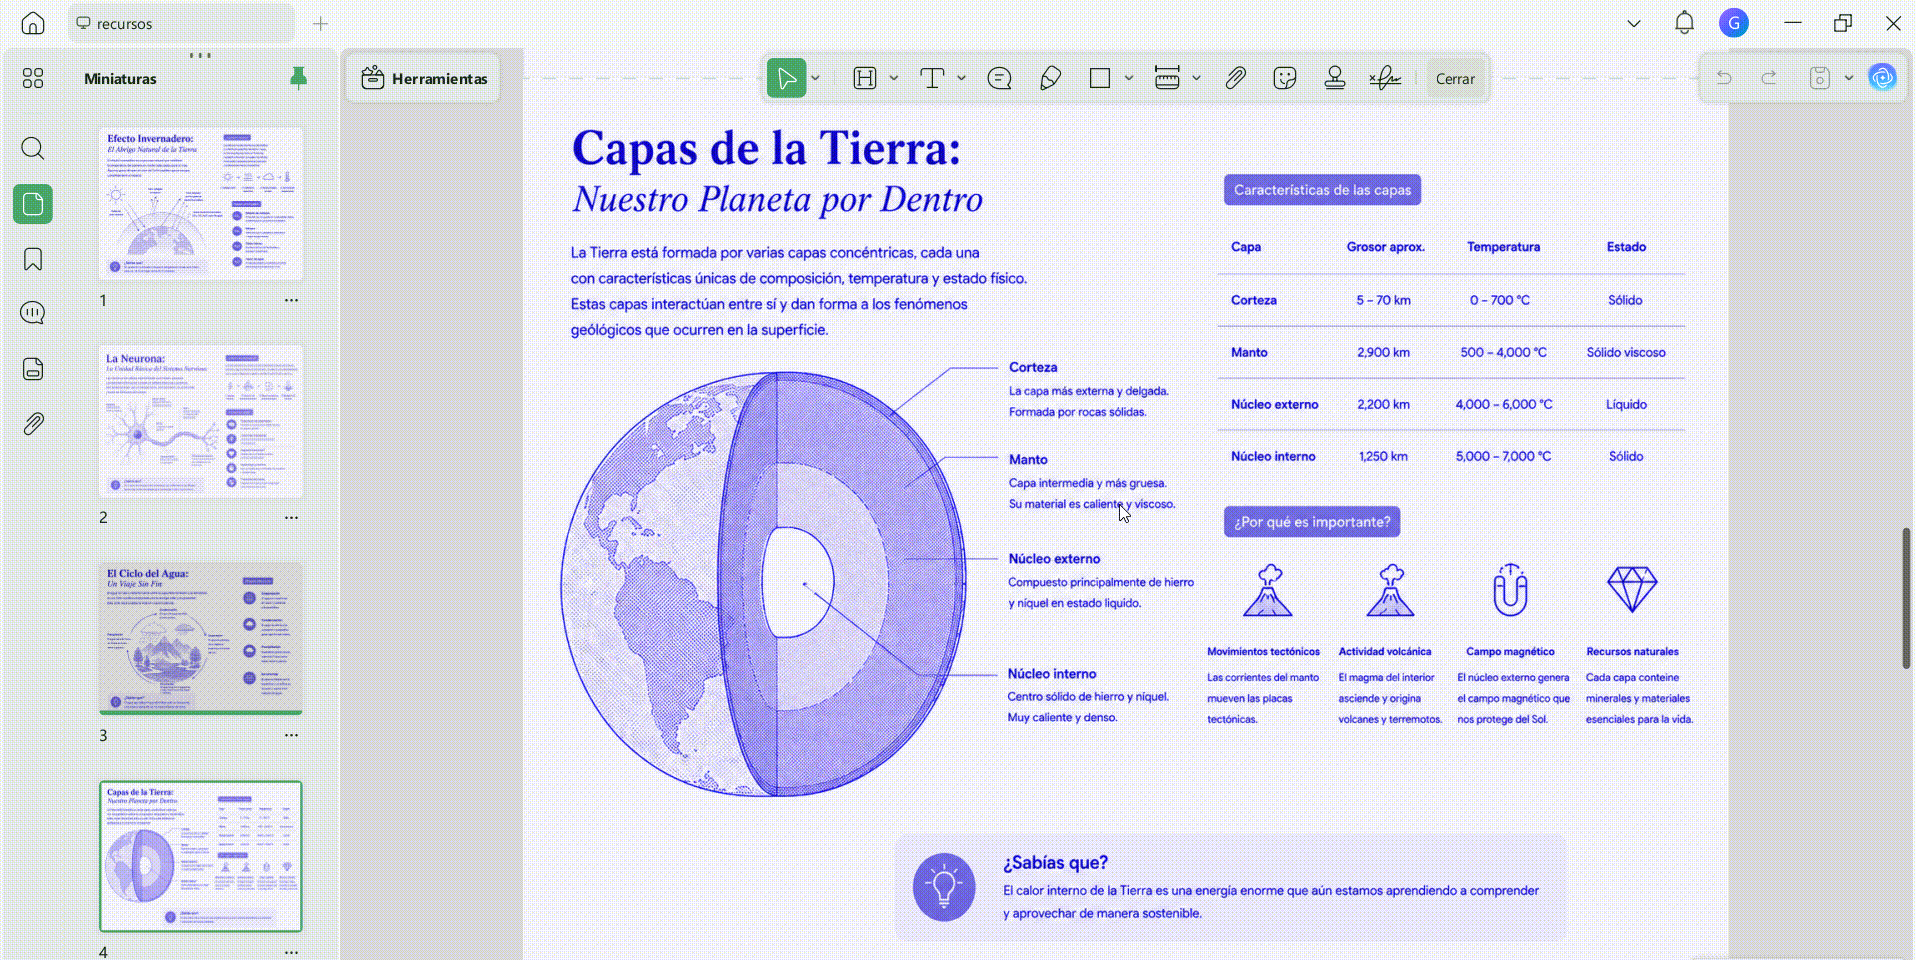1916x960 pixels.
Task: Select the pointer selection tool
Action: [x=786, y=78]
